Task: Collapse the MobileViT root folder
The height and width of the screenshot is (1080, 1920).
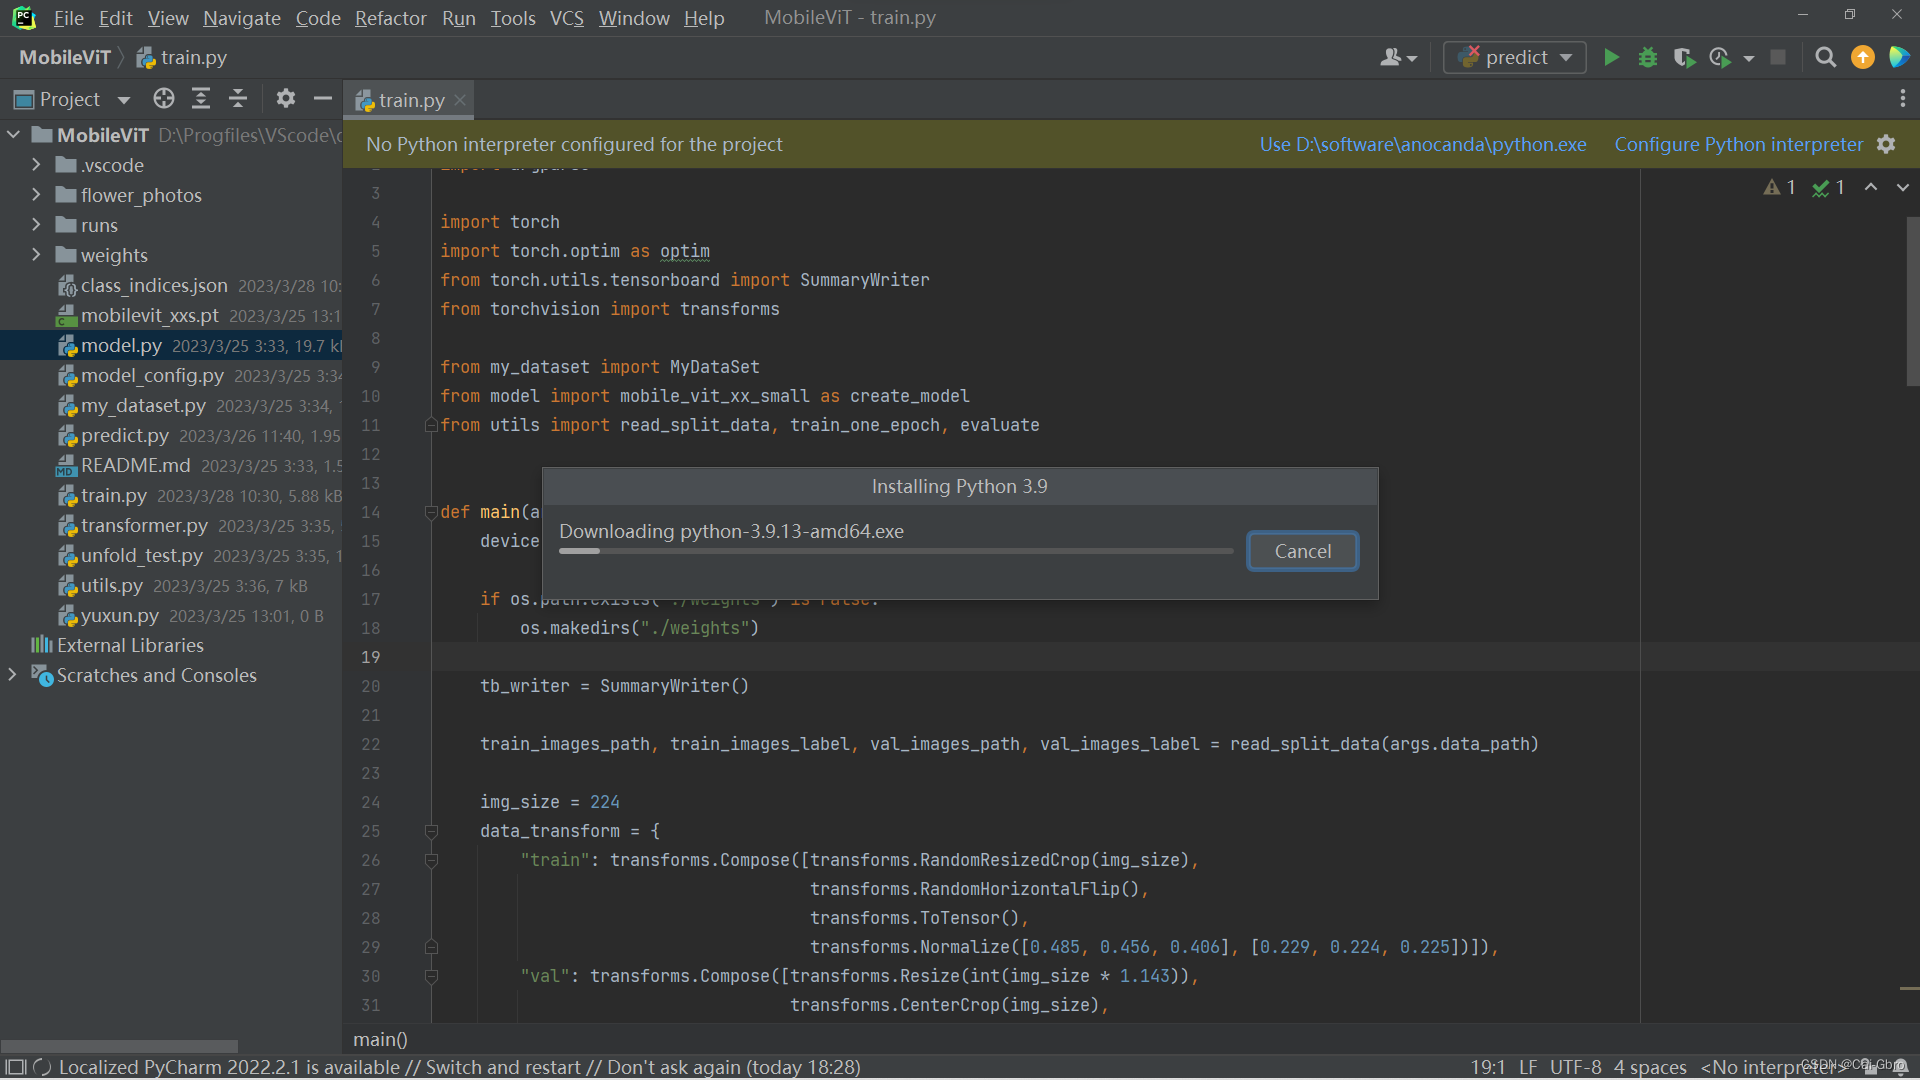Action: [14, 135]
